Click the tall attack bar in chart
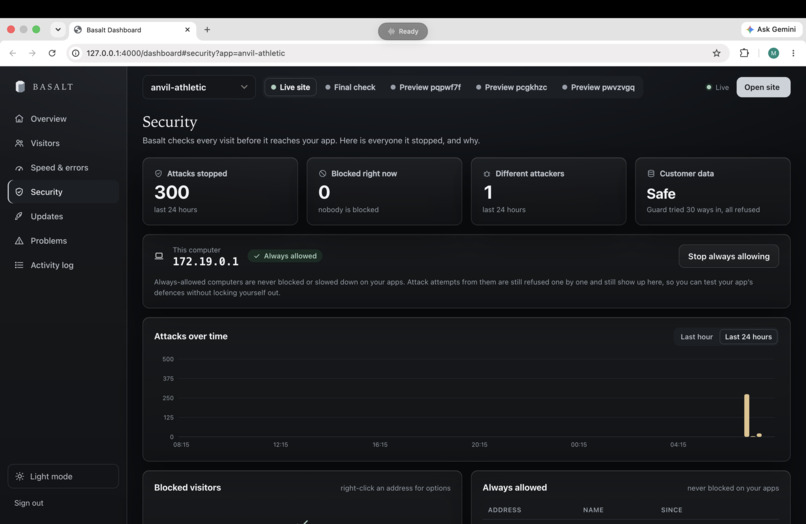Screen dimensions: 806x524 [x=746, y=415]
